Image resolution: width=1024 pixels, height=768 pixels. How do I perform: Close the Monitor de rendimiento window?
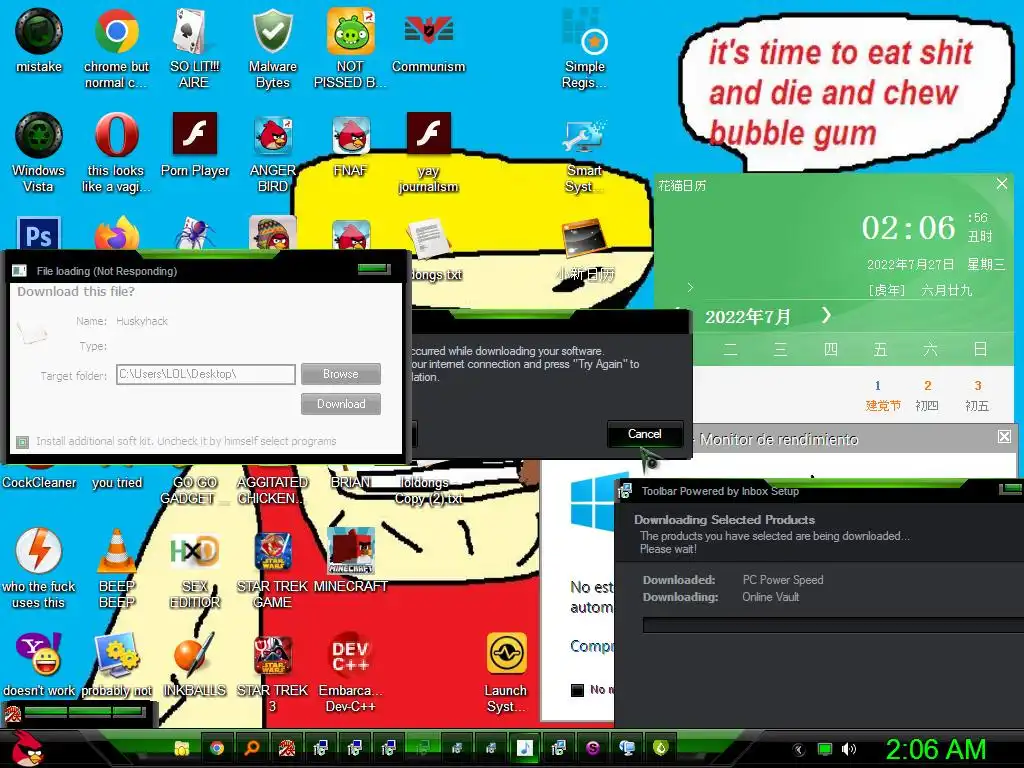pyautogui.click(x=1004, y=436)
